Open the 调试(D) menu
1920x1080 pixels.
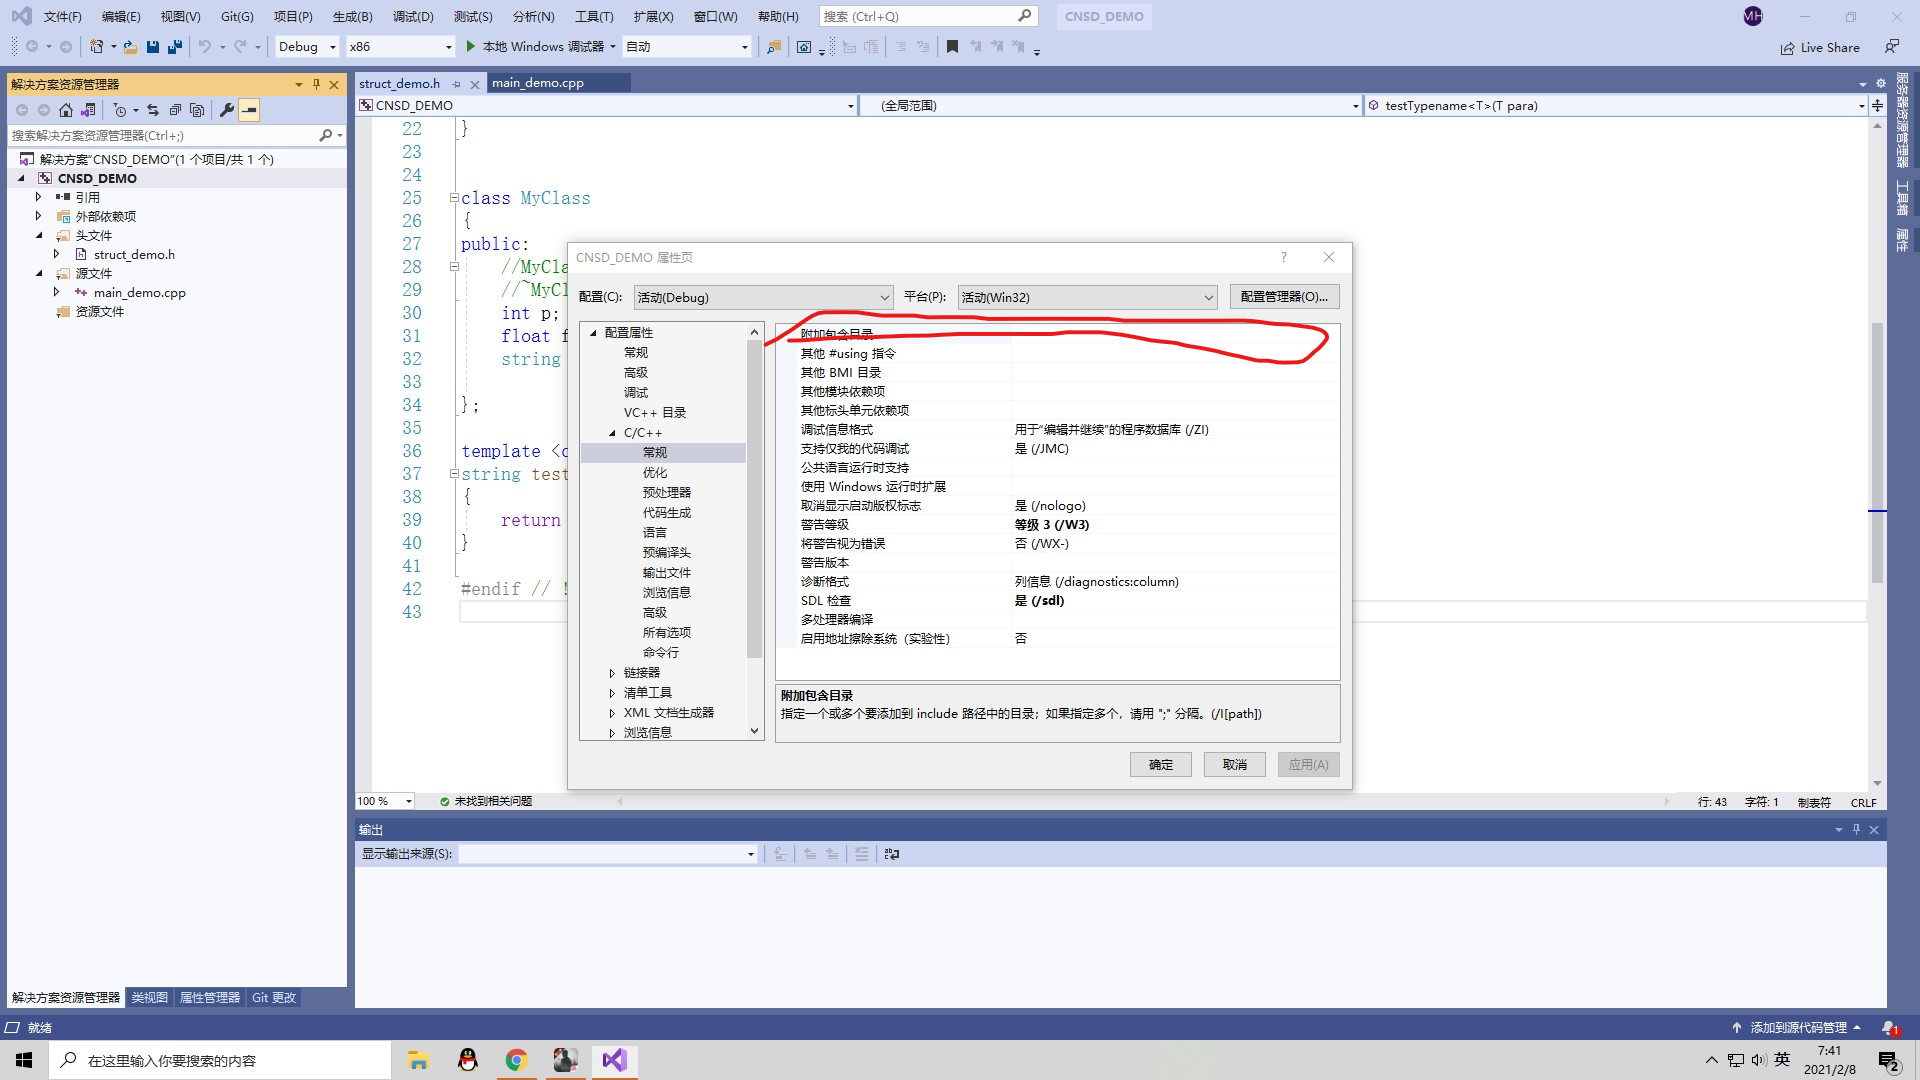[x=413, y=16]
